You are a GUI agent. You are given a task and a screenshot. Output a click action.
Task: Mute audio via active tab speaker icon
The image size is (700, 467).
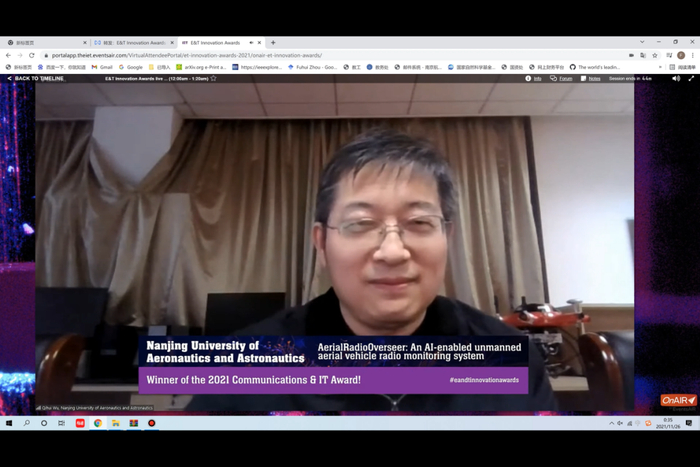point(251,43)
